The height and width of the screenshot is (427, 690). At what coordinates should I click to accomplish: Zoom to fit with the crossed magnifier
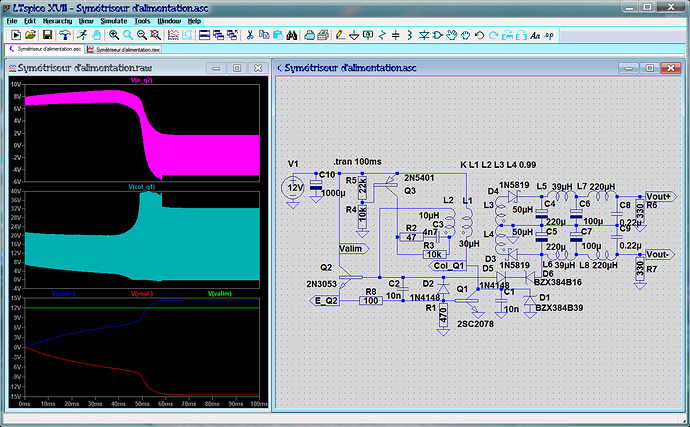pos(155,35)
